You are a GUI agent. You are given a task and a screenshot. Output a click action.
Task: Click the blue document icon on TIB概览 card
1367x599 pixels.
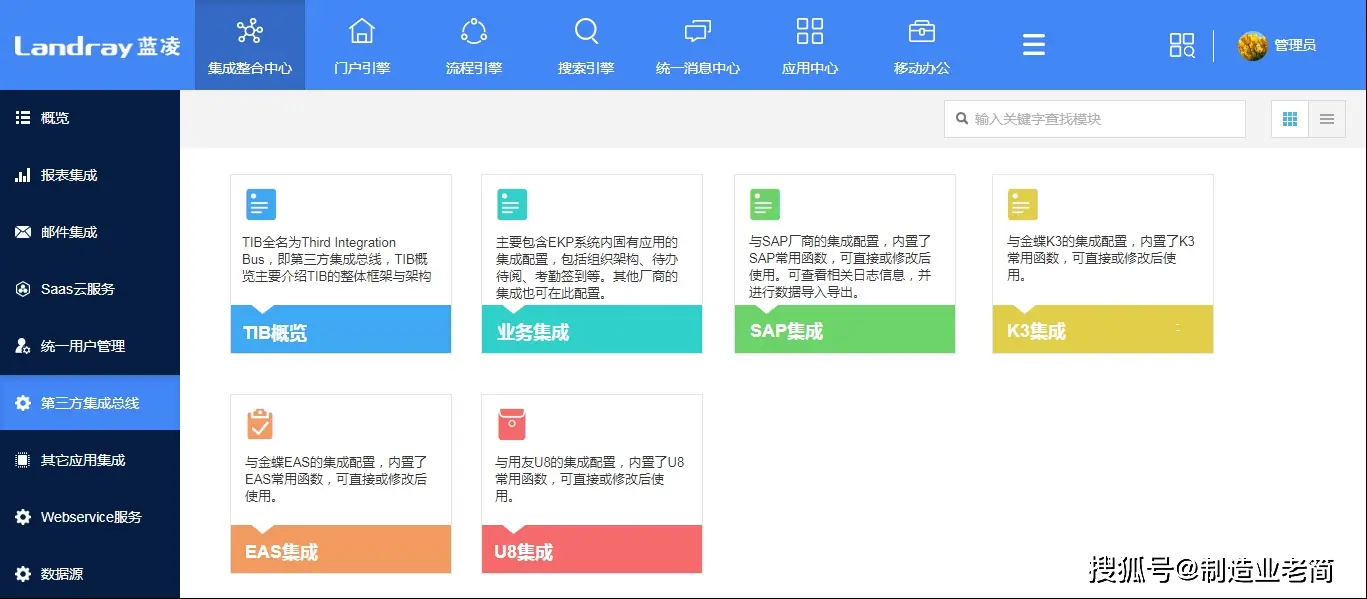pyautogui.click(x=261, y=205)
